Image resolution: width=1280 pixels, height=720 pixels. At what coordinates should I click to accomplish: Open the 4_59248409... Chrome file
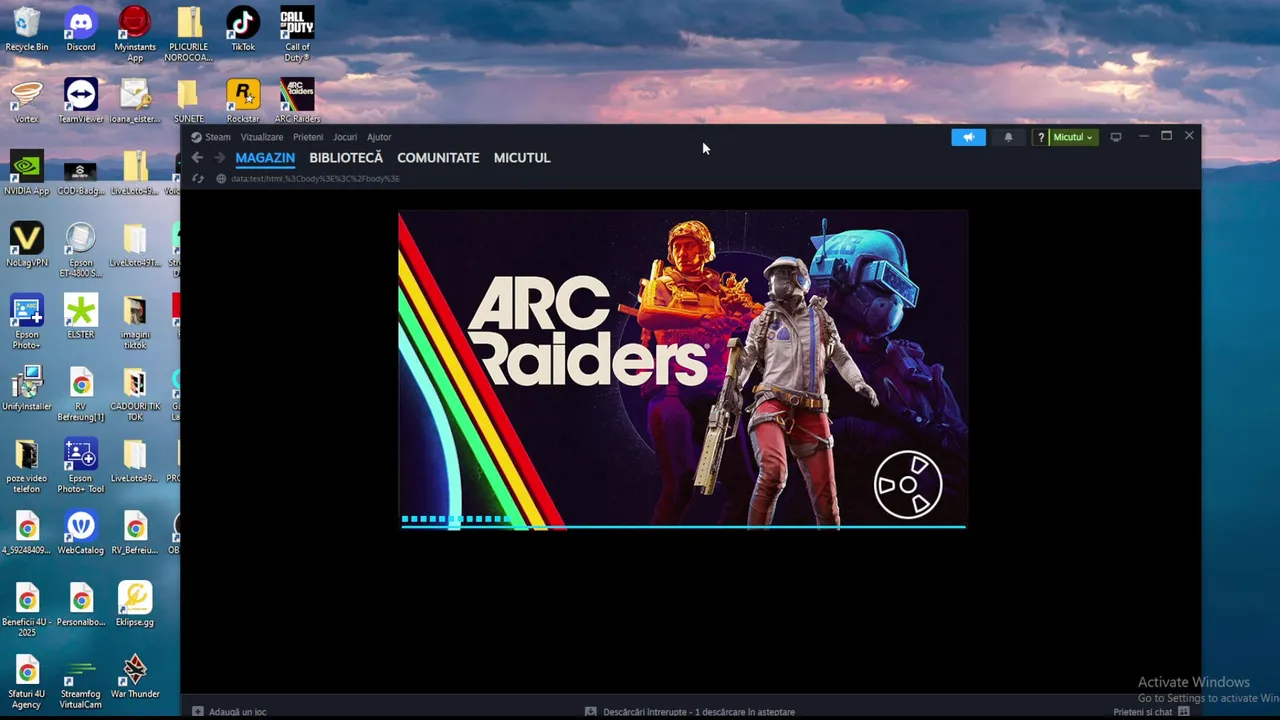point(27,534)
